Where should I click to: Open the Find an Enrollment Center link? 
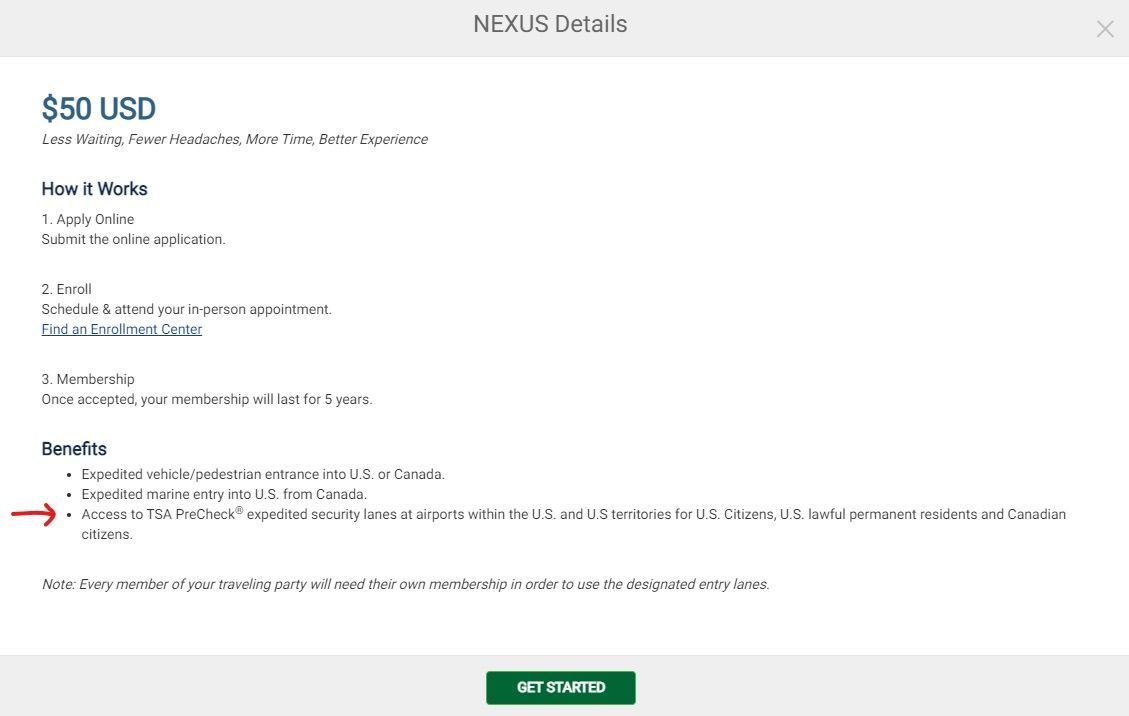pyautogui.click(x=122, y=329)
